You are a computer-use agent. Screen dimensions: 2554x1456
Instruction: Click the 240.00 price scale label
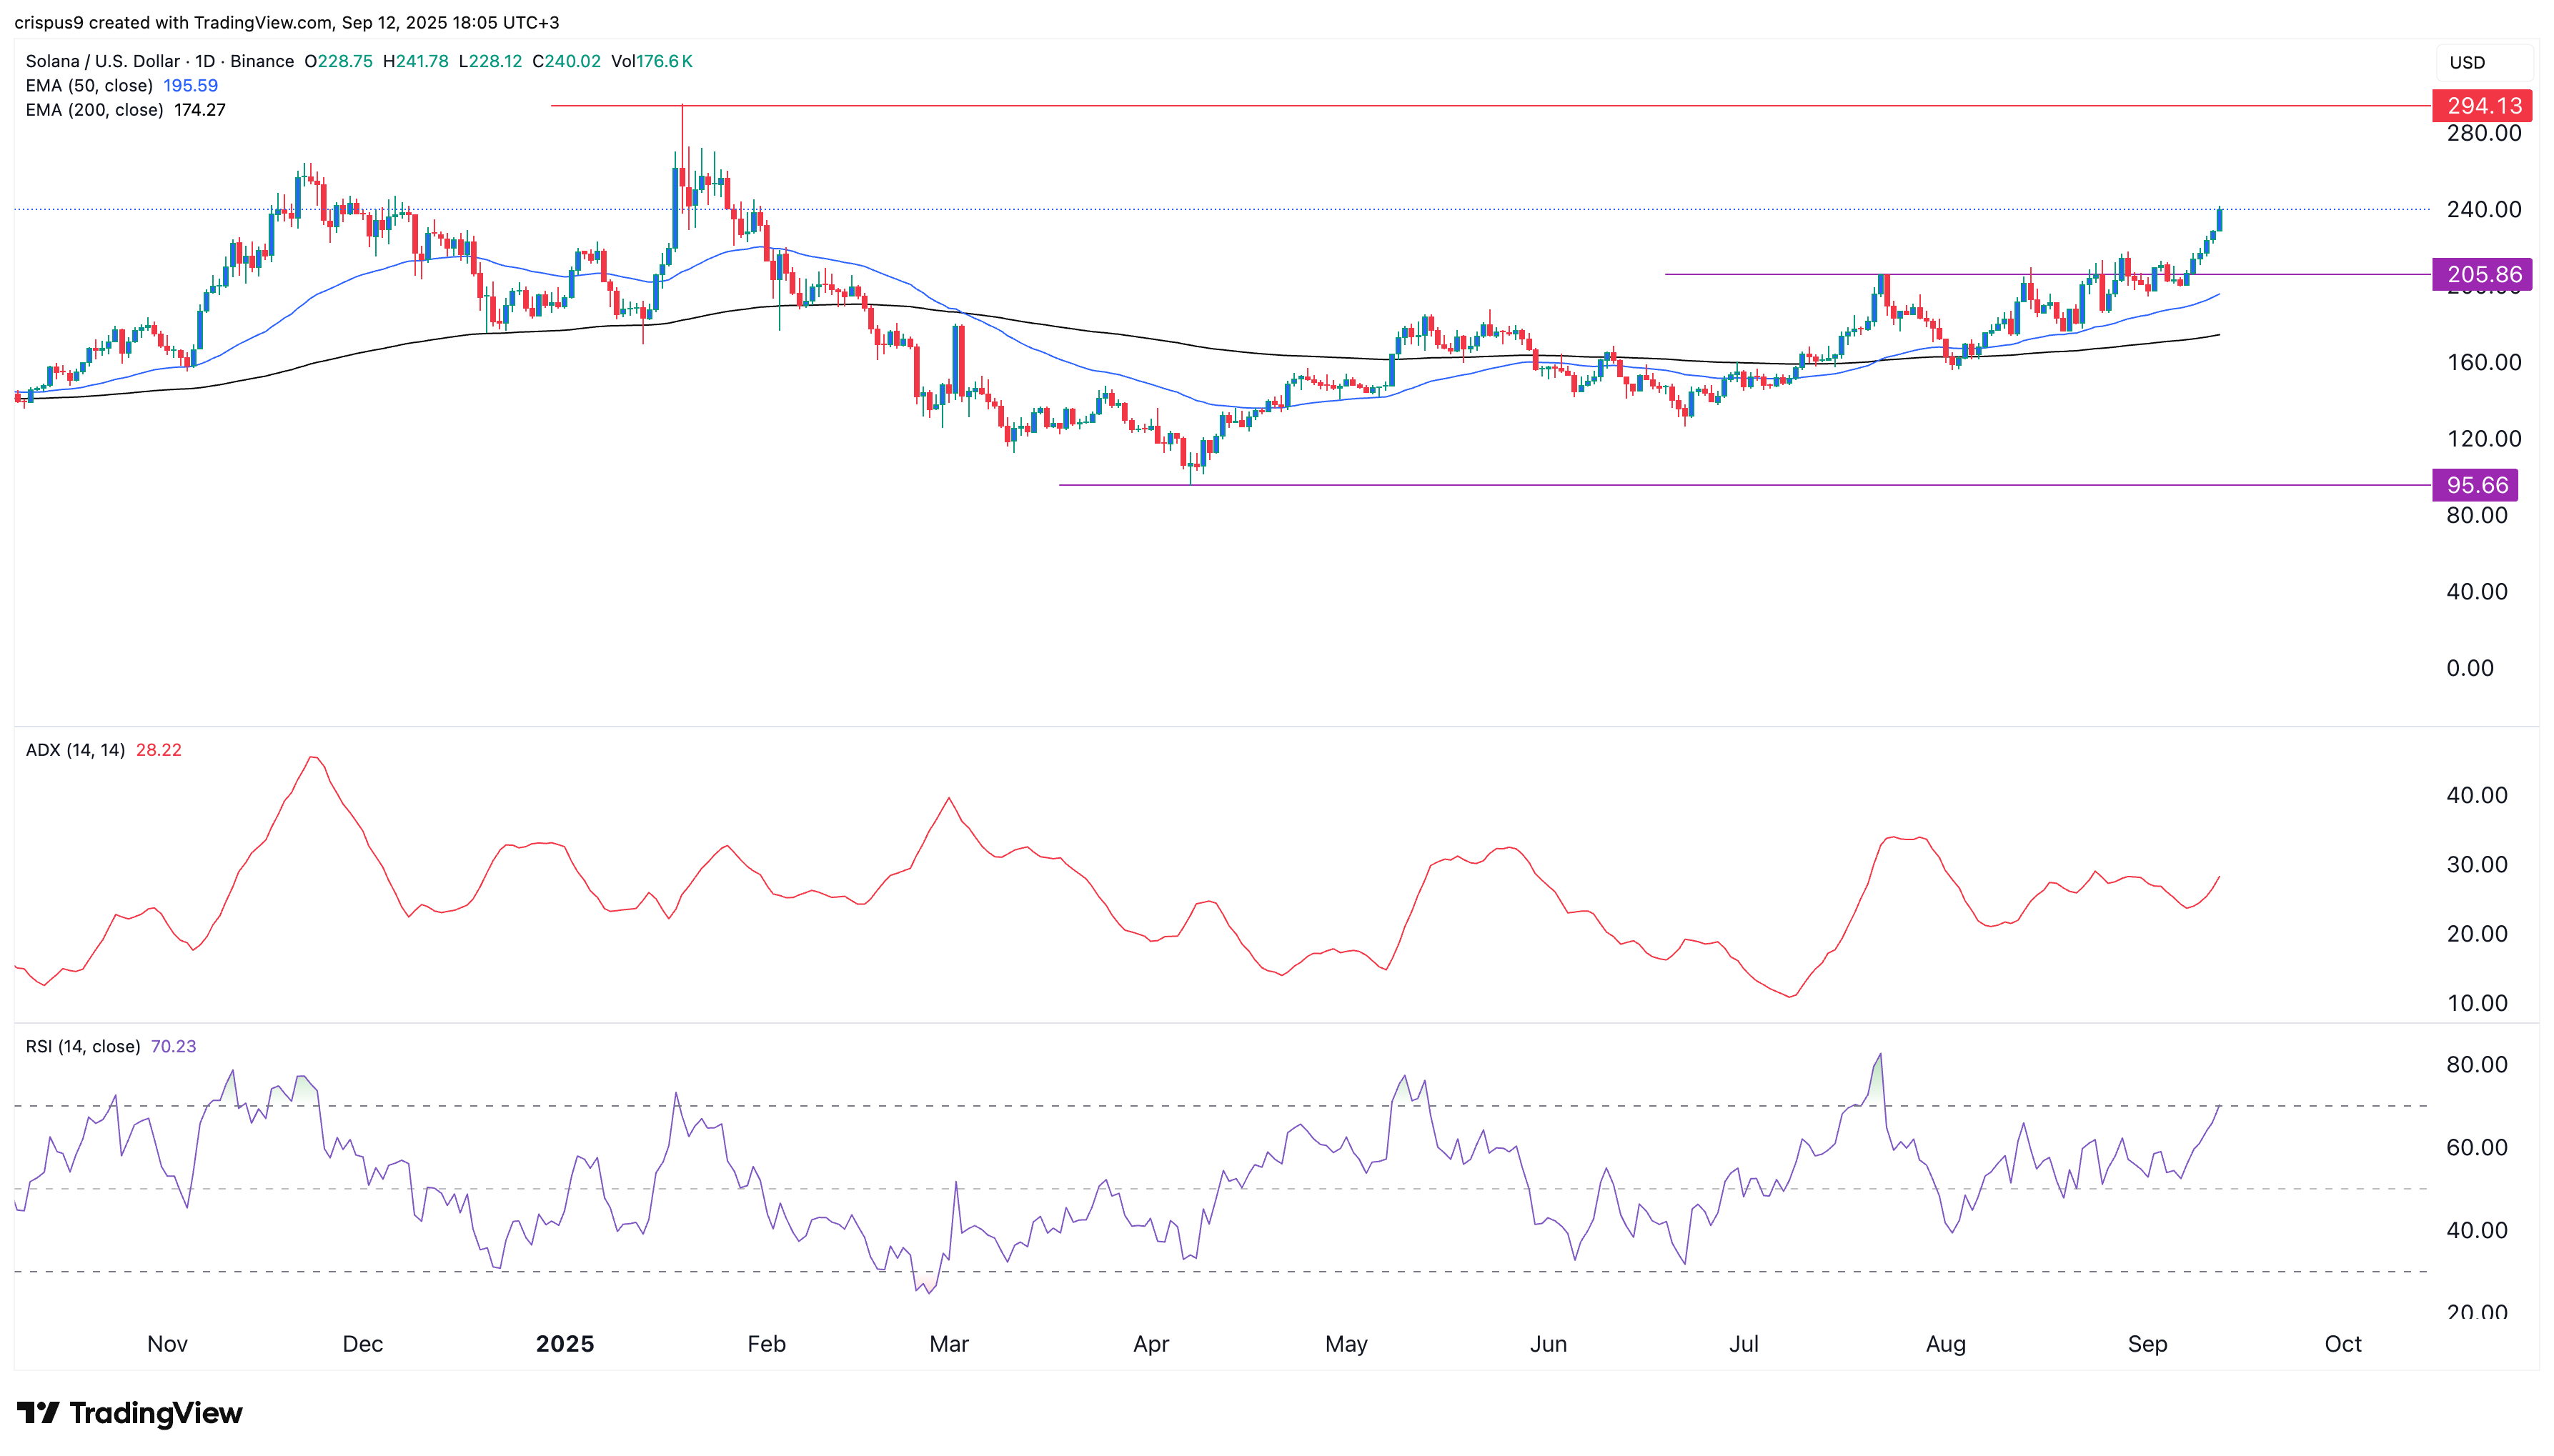[x=2483, y=209]
